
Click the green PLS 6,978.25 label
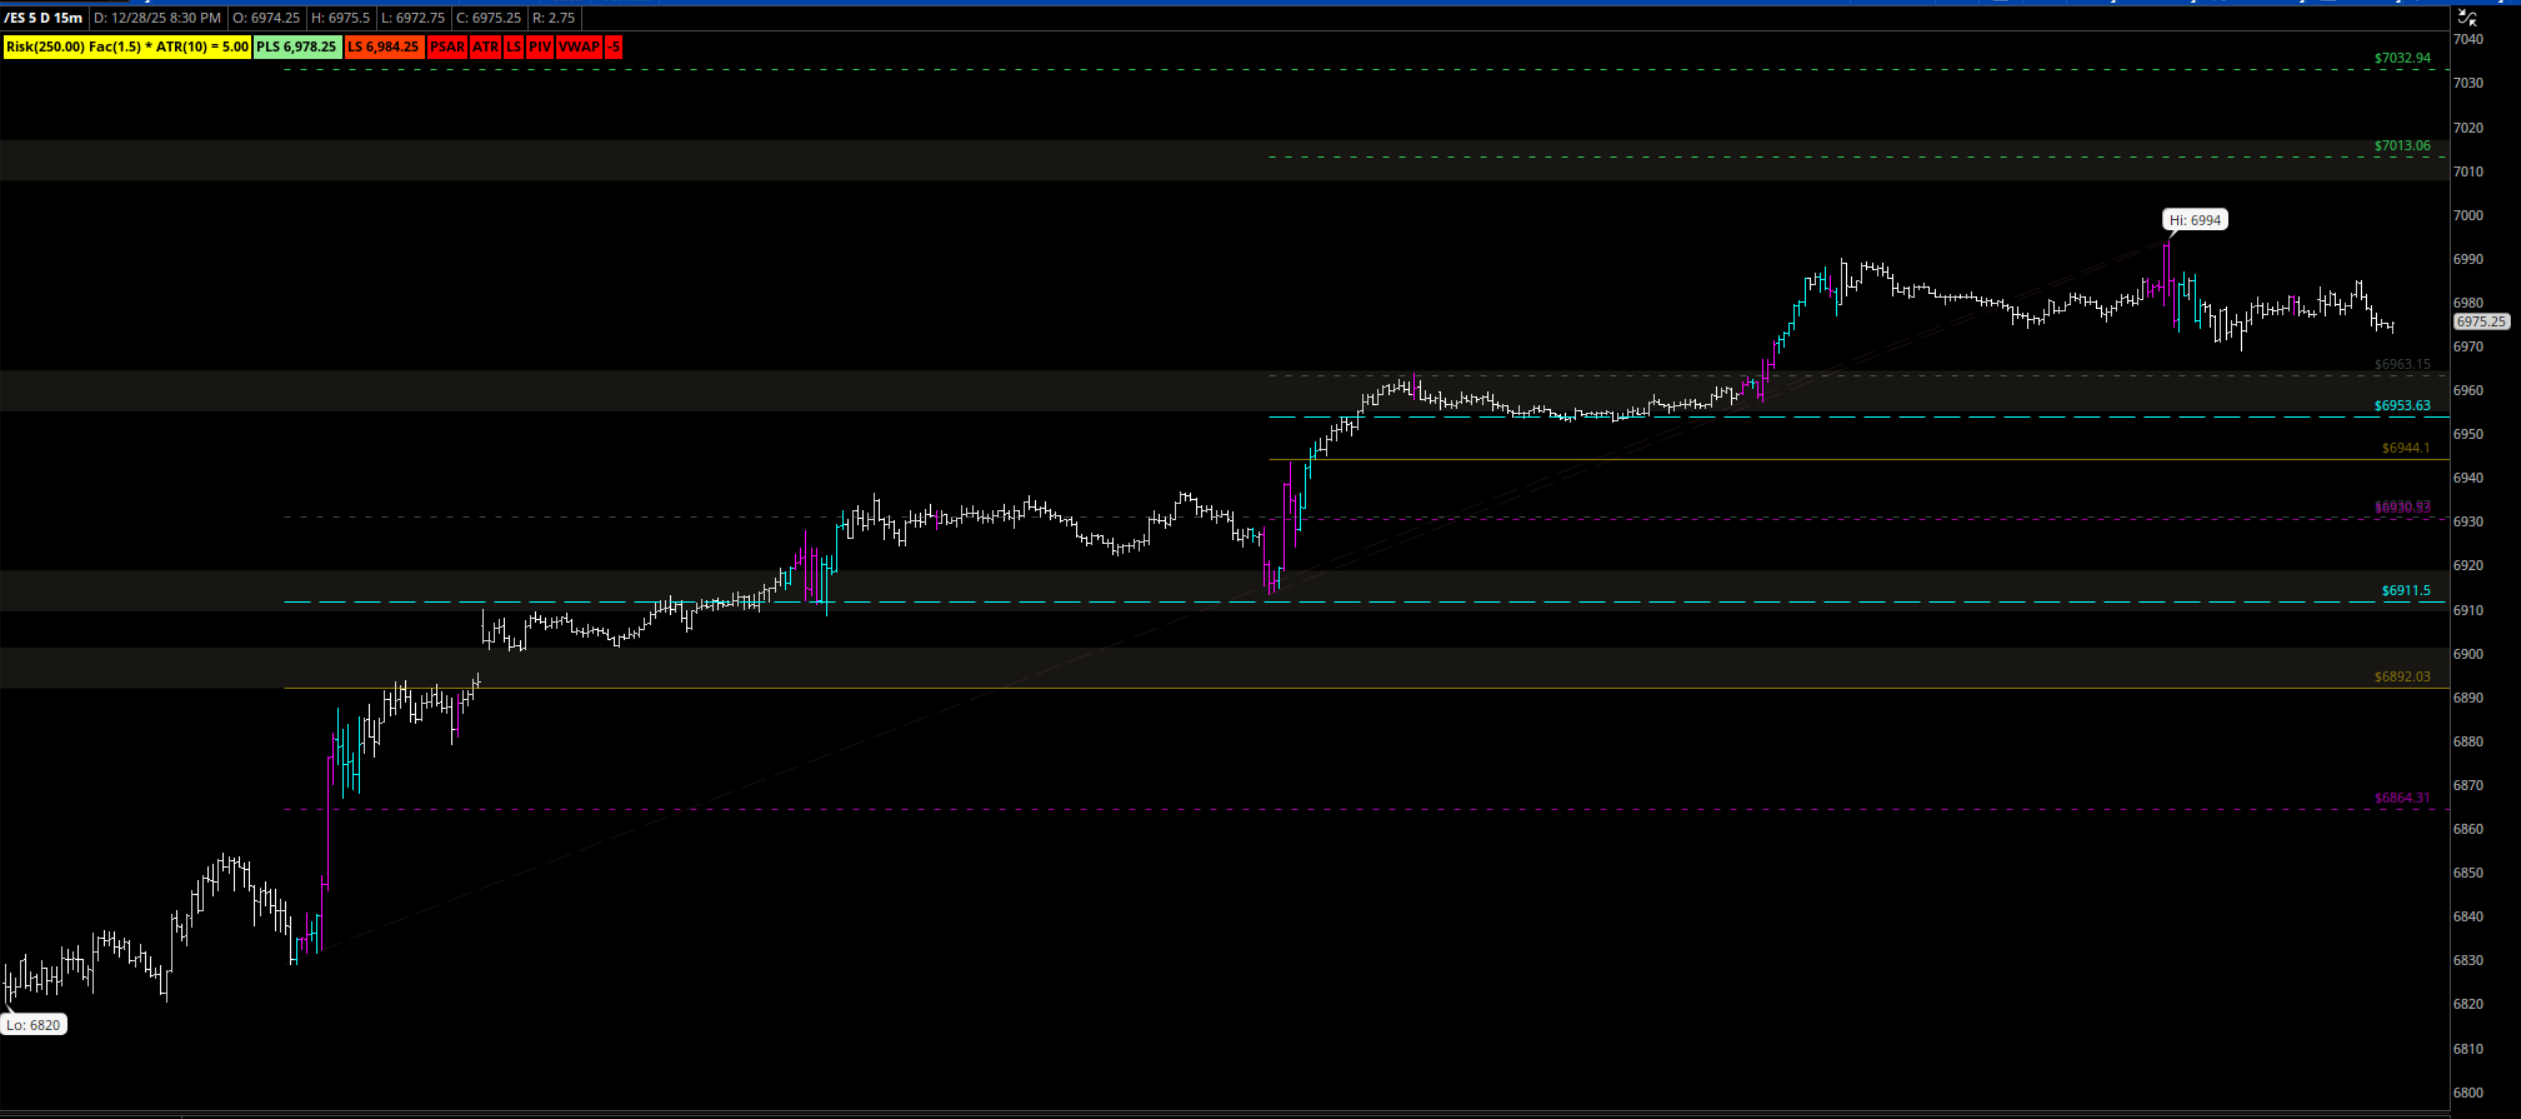(297, 47)
